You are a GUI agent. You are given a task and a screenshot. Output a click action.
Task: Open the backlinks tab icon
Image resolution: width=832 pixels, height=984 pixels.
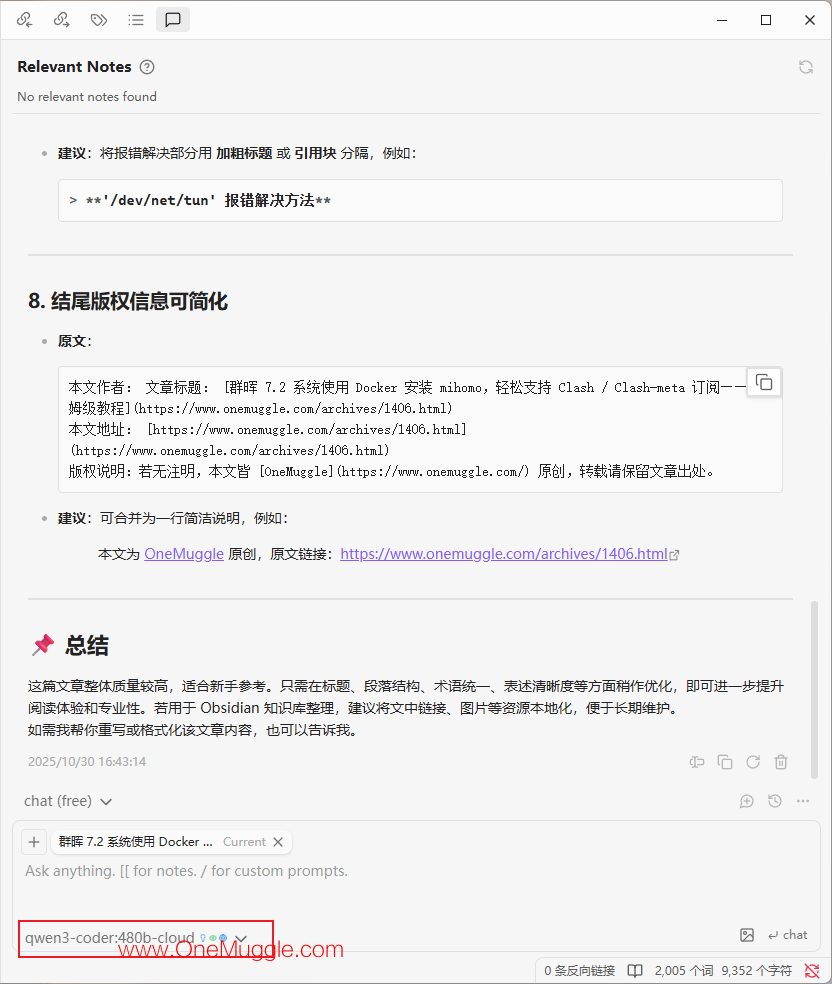click(24, 19)
